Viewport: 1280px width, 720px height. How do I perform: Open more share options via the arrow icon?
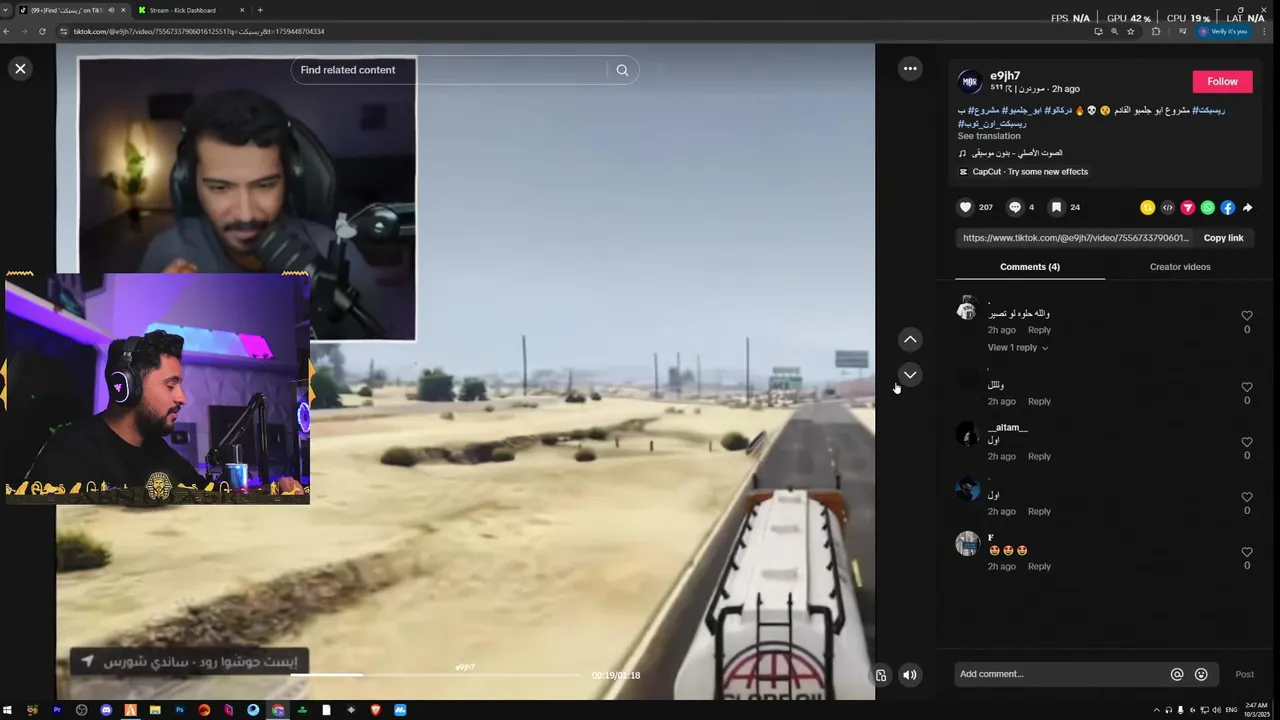point(1247,208)
